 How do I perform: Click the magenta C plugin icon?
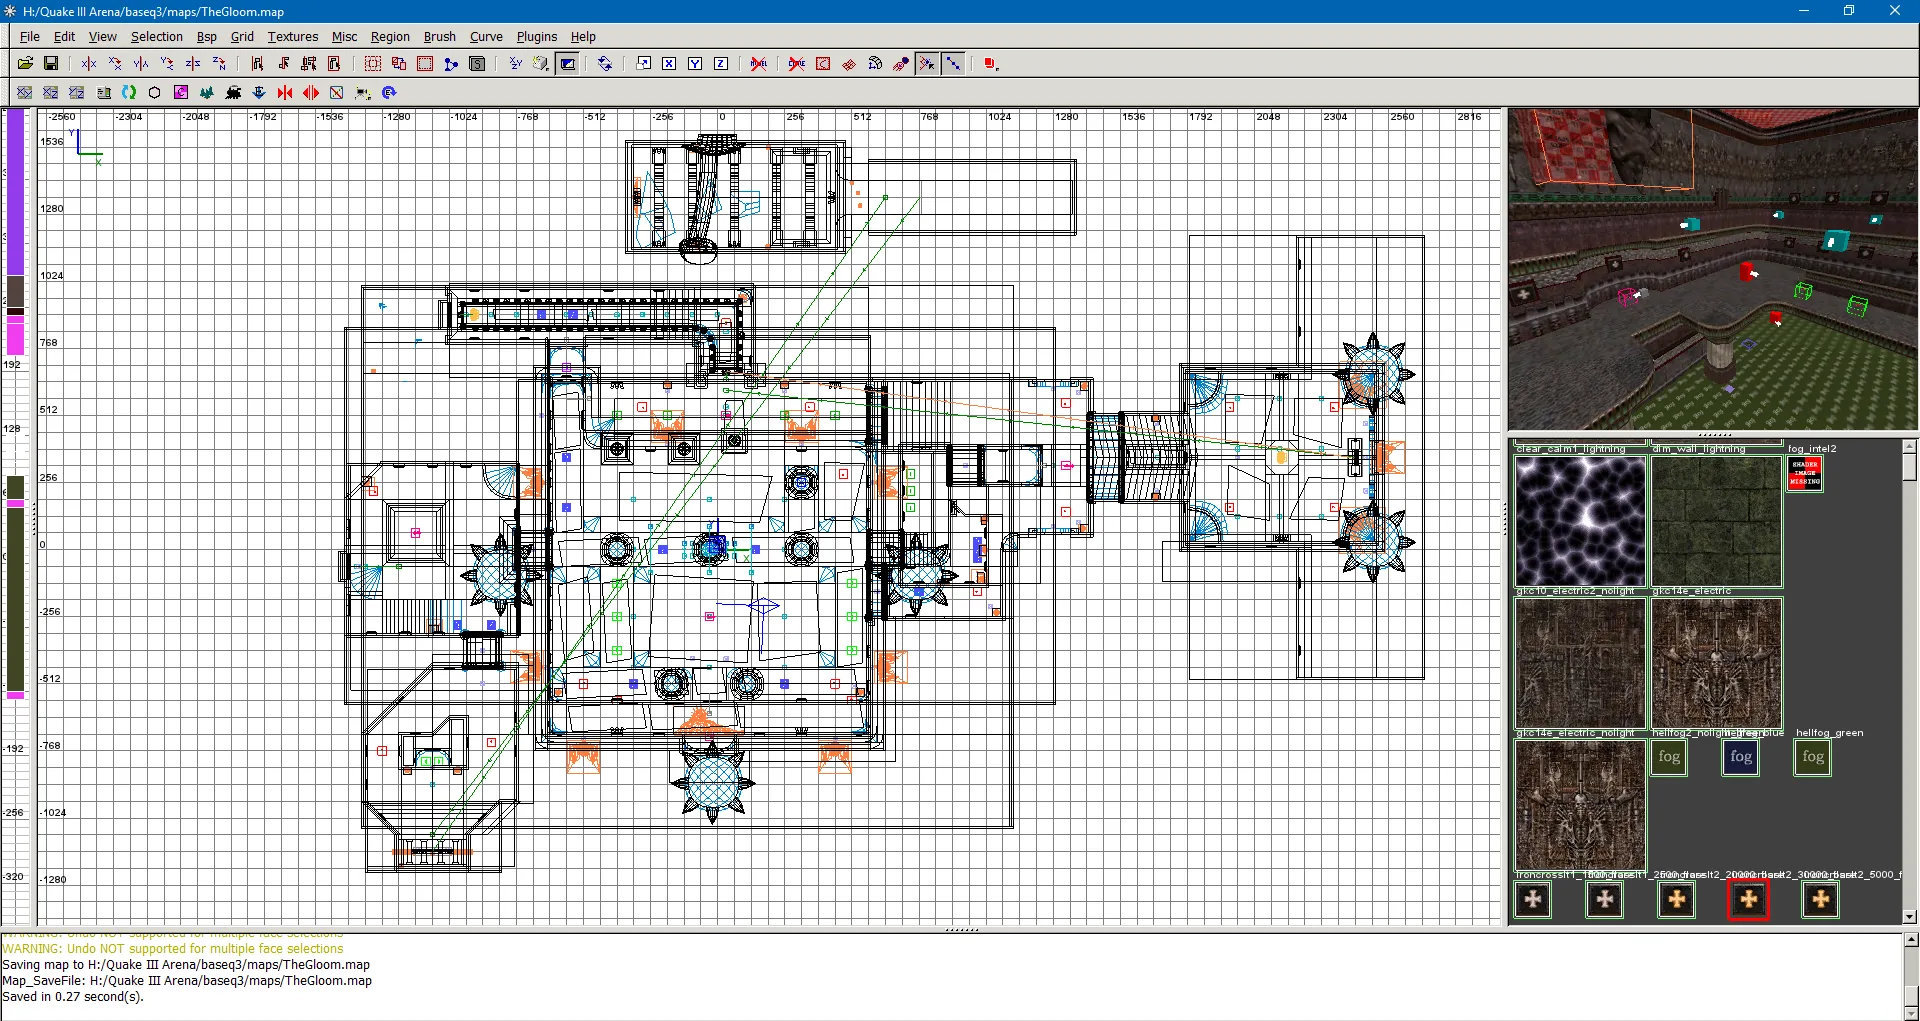(181, 92)
